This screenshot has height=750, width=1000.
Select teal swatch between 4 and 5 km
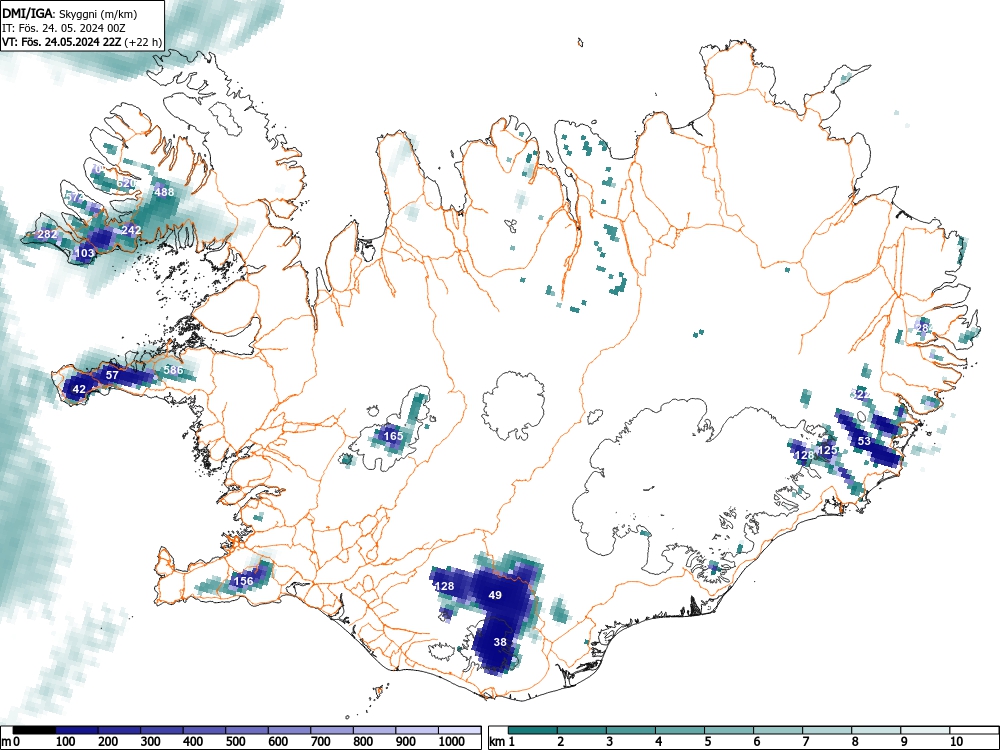(680, 730)
